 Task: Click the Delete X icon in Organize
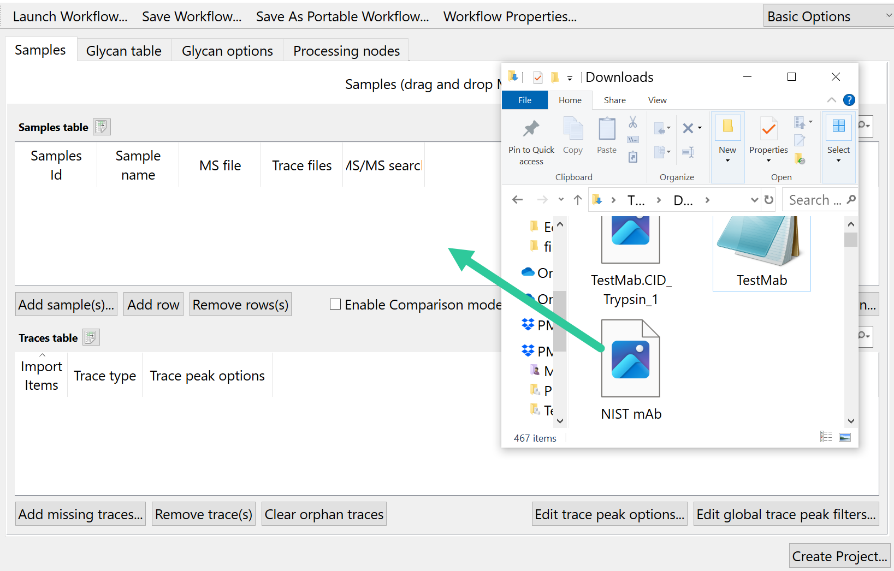(x=688, y=128)
